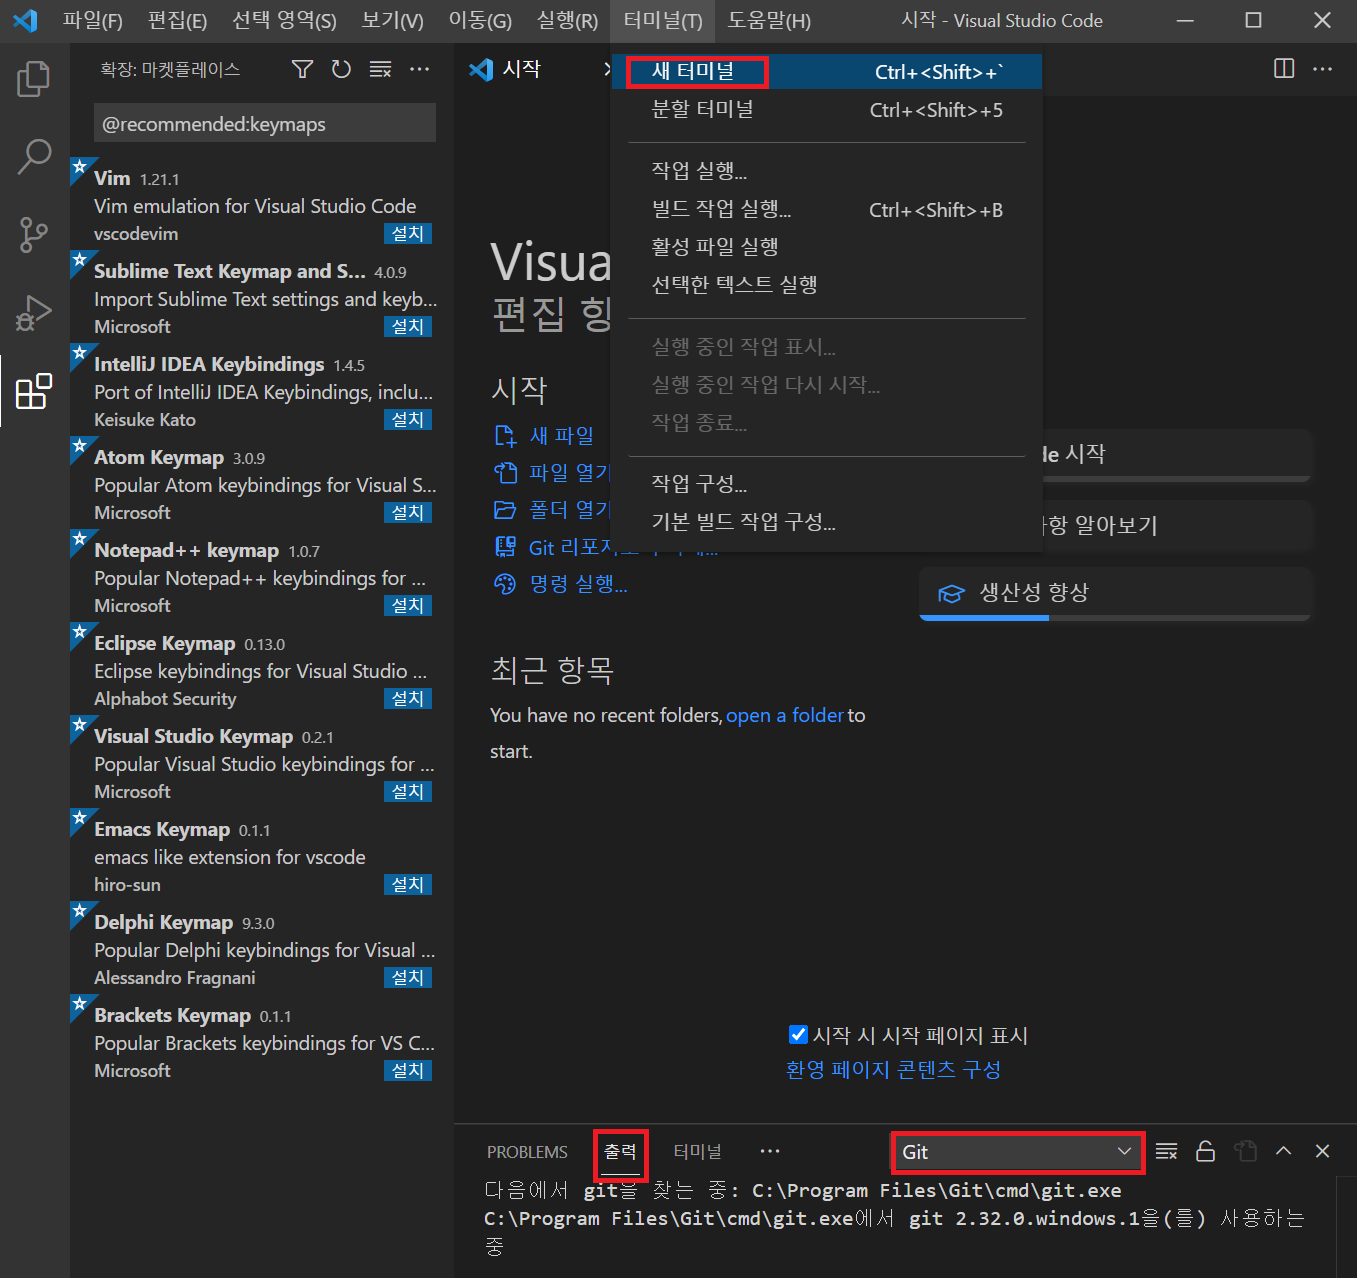1357x1278 pixels.
Task: Close the bottom output panel
Action: pyautogui.click(x=1322, y=1151)
